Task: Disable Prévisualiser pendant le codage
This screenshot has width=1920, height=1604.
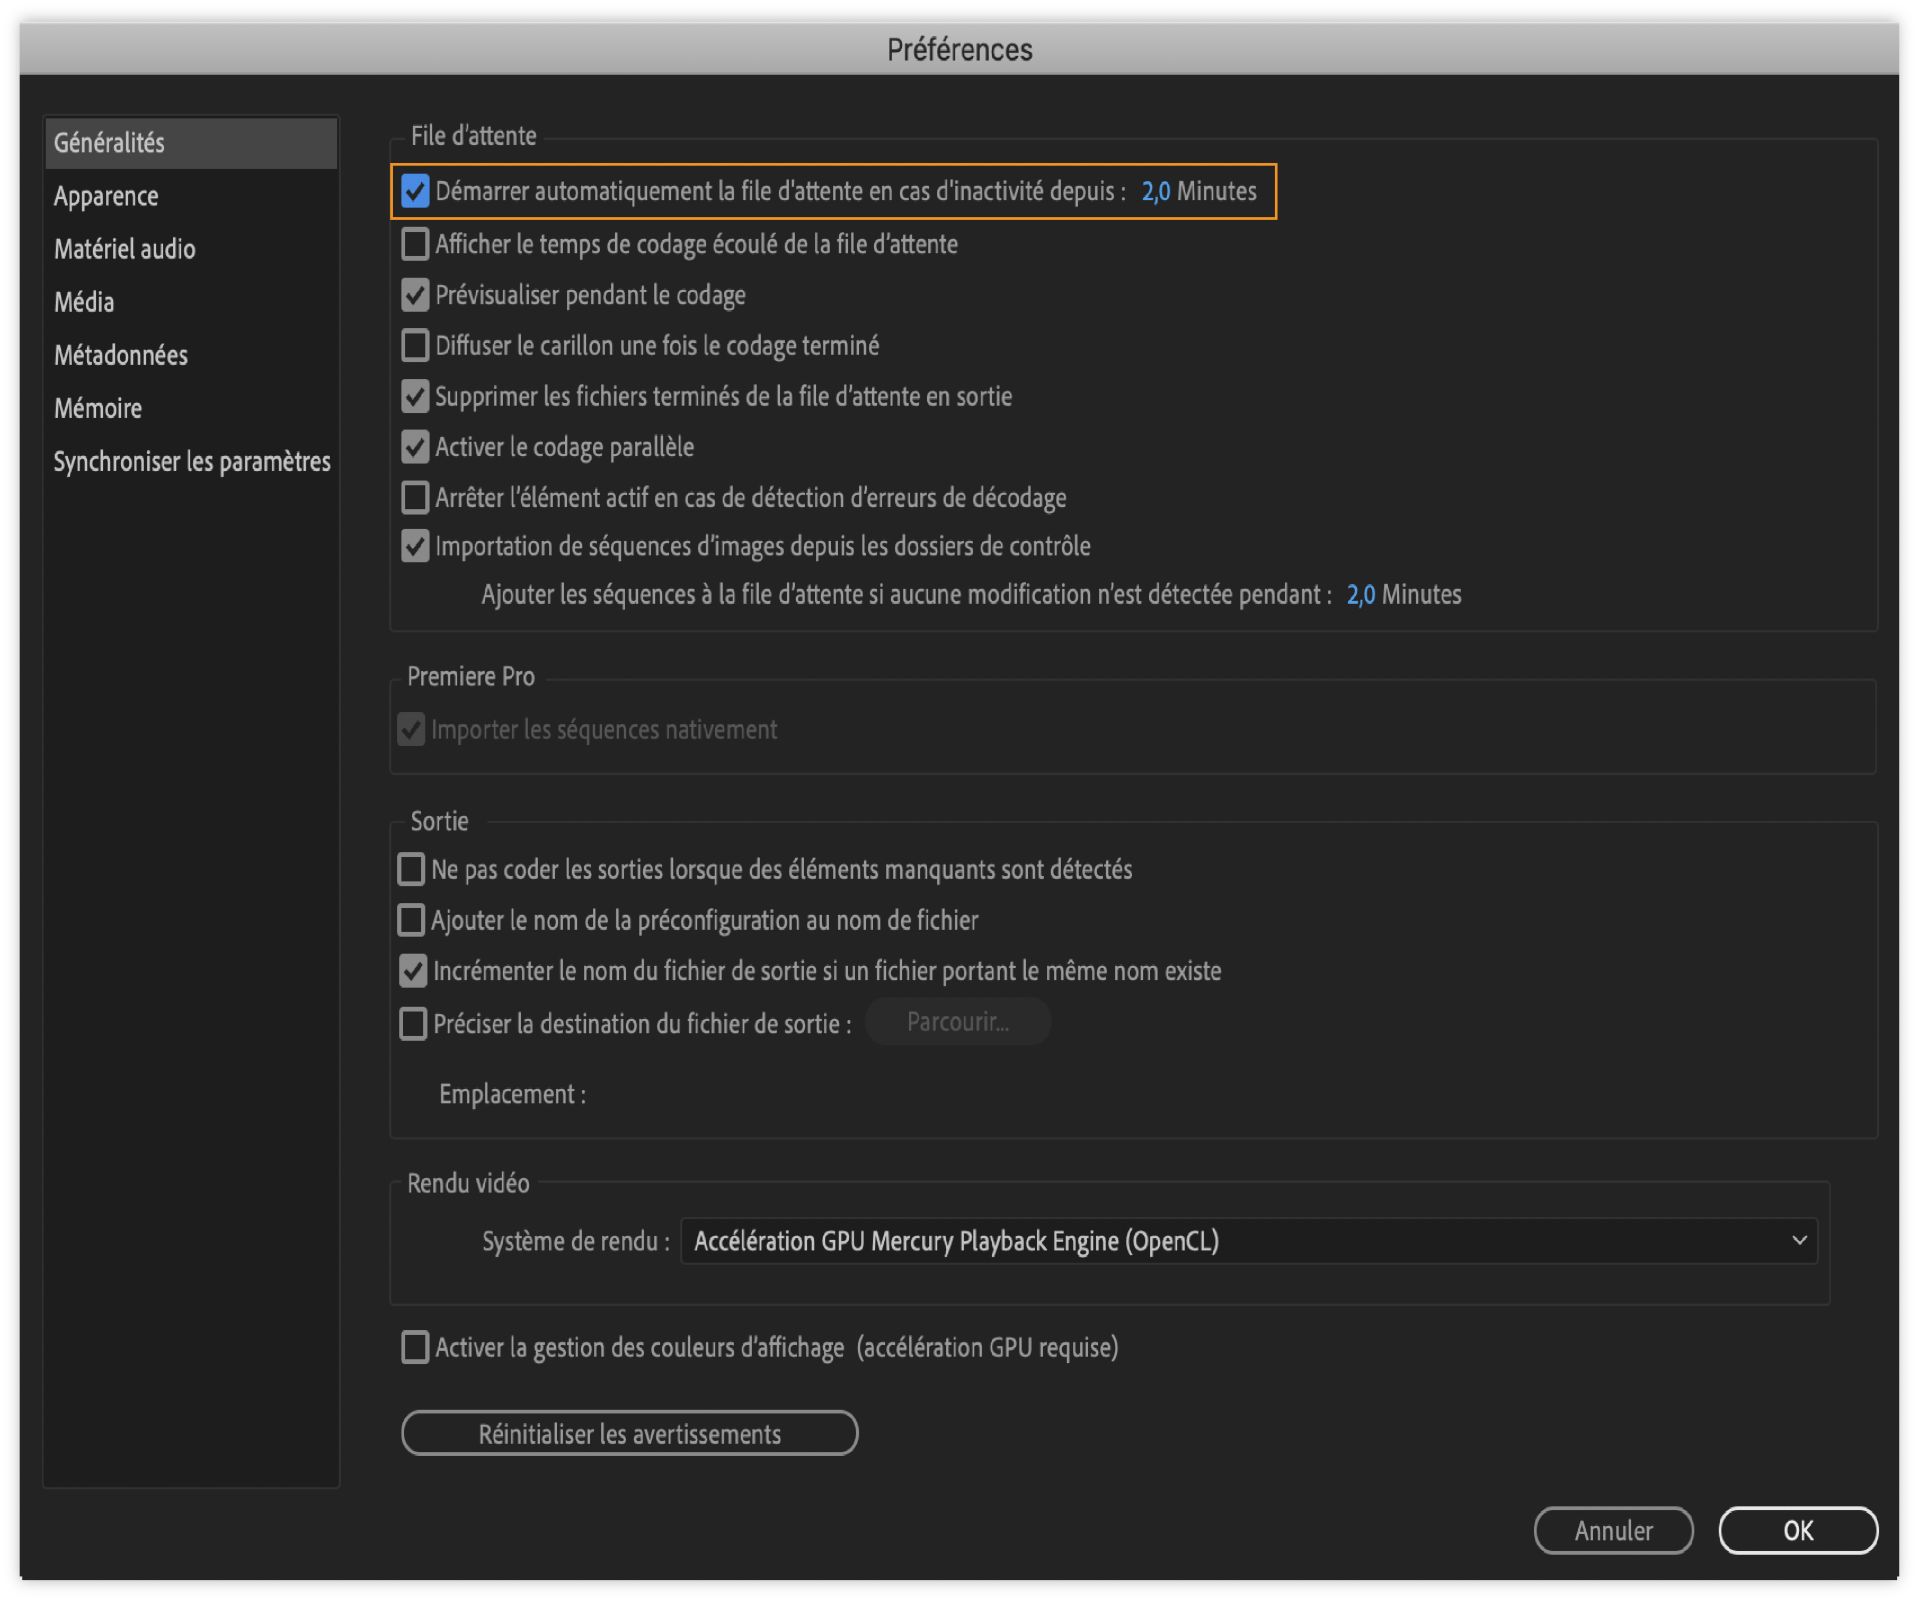Action: pos(415,295)
